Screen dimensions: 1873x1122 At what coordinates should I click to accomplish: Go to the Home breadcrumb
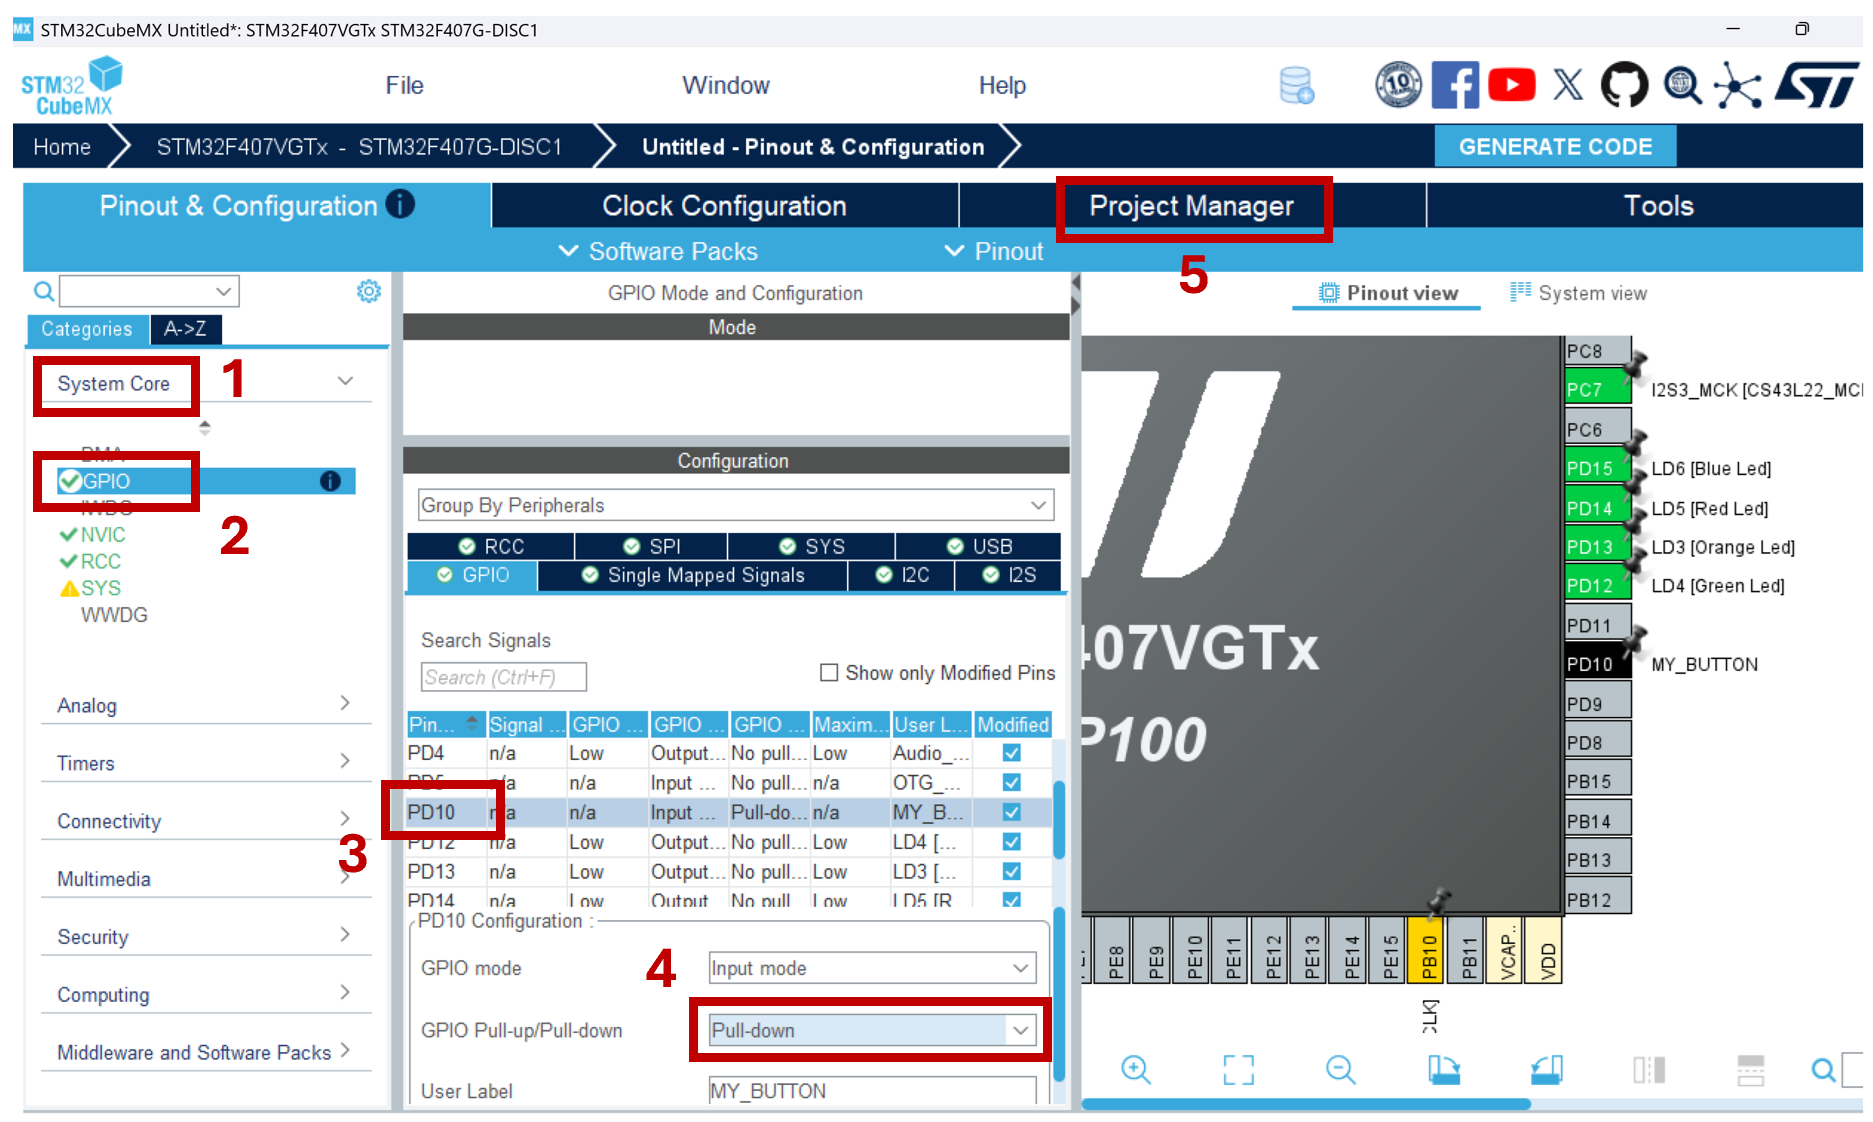(x=62, y=147)
